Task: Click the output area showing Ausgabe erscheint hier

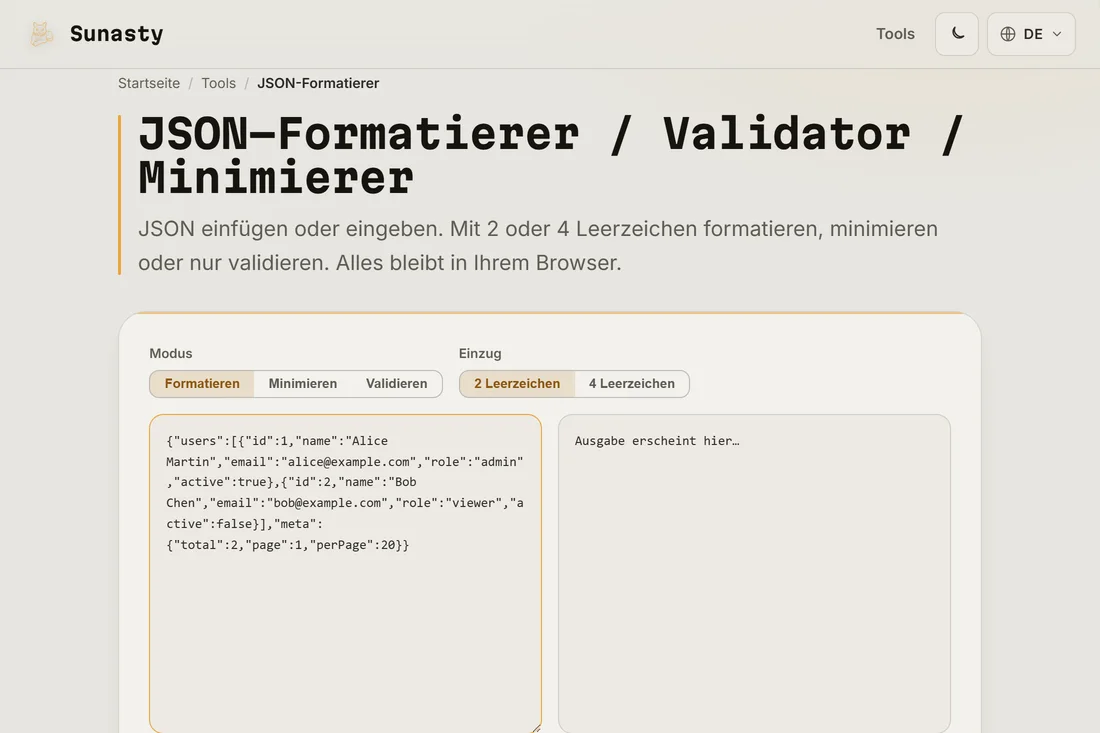Action: 754,574
